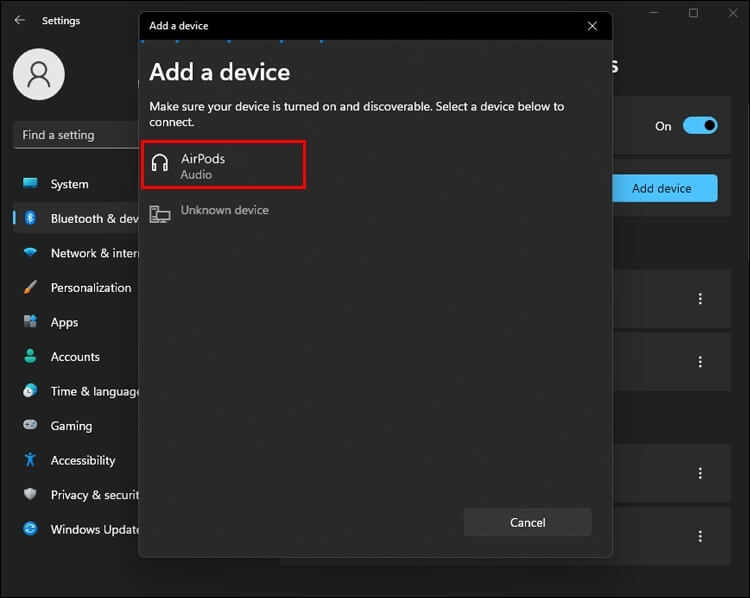Click the Unknown device computer icon
750x598 pixels.
click(x=160, y=214)
